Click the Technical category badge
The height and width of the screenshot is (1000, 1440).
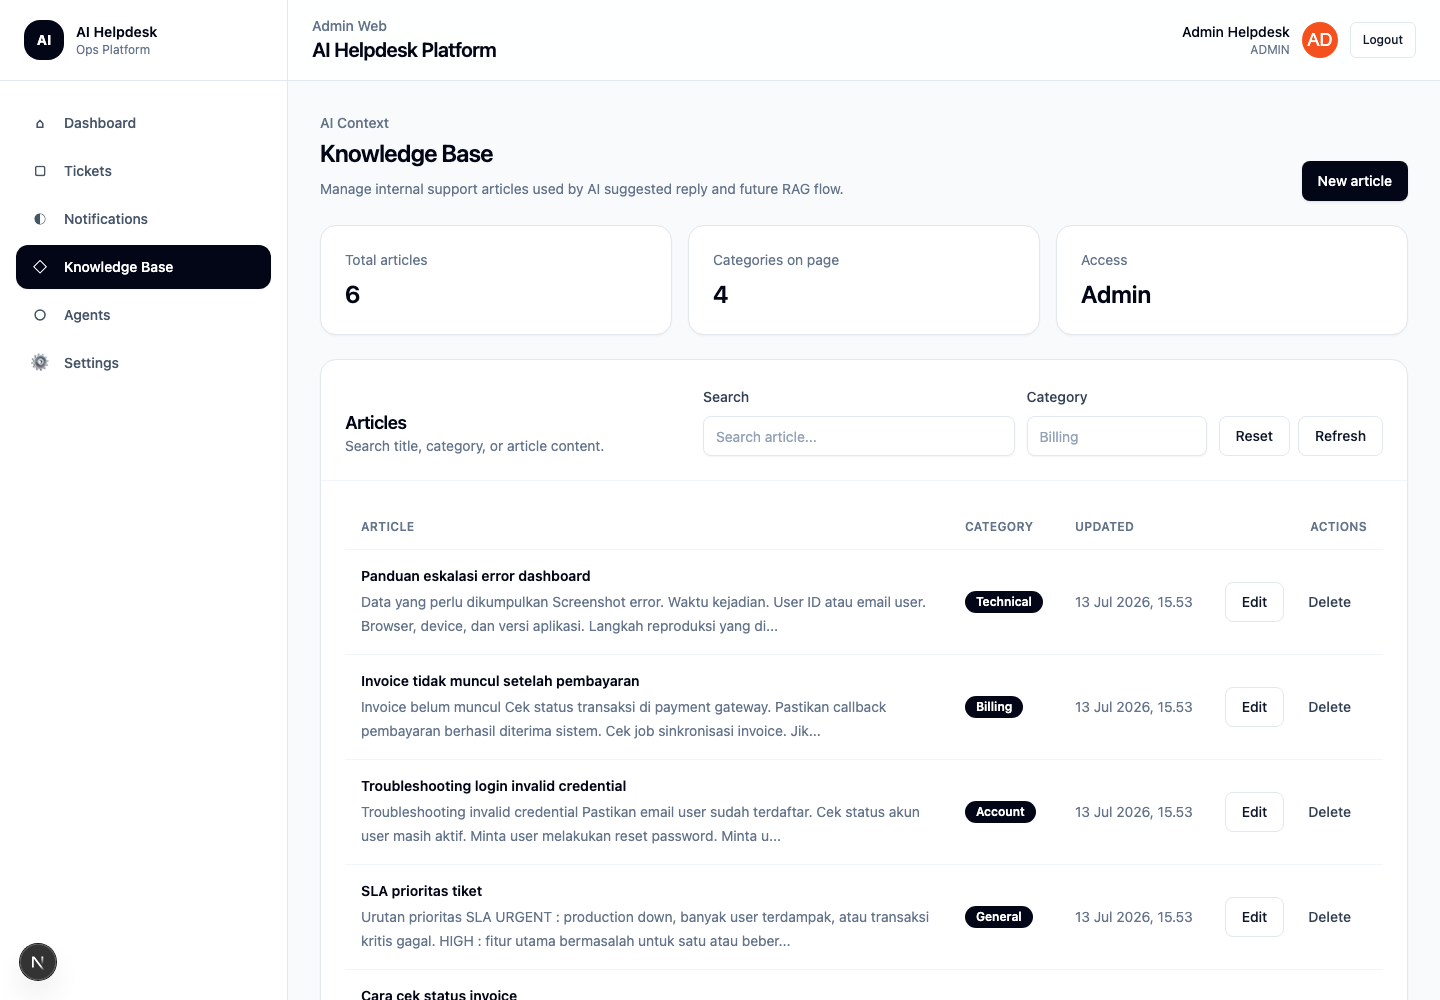(x=1003, y=602)
